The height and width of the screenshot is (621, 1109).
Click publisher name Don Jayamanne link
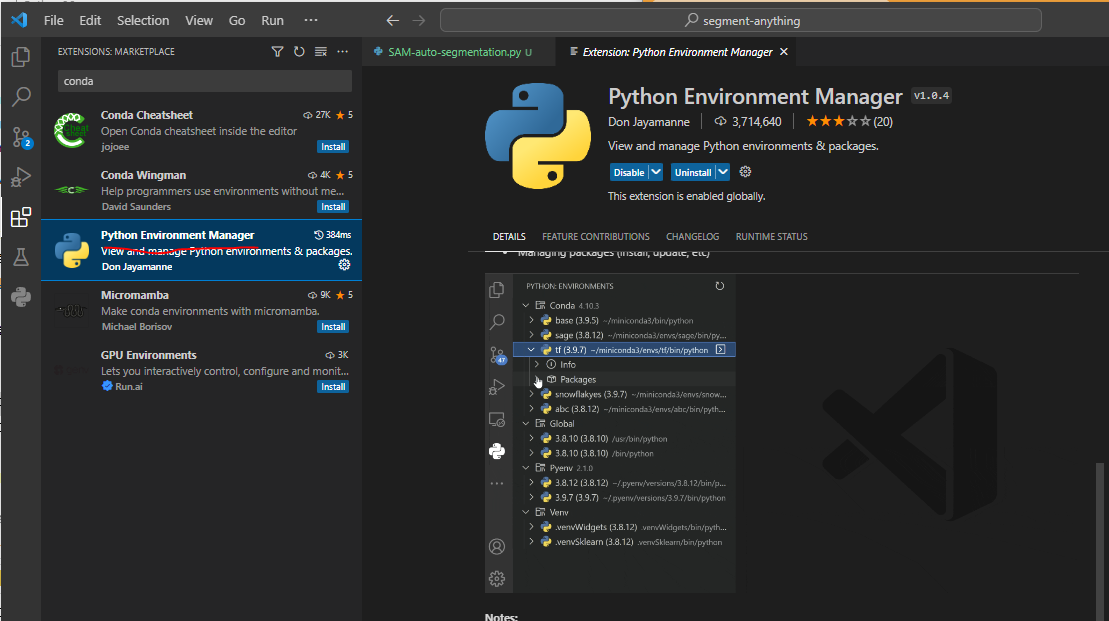tap(649, 122)
